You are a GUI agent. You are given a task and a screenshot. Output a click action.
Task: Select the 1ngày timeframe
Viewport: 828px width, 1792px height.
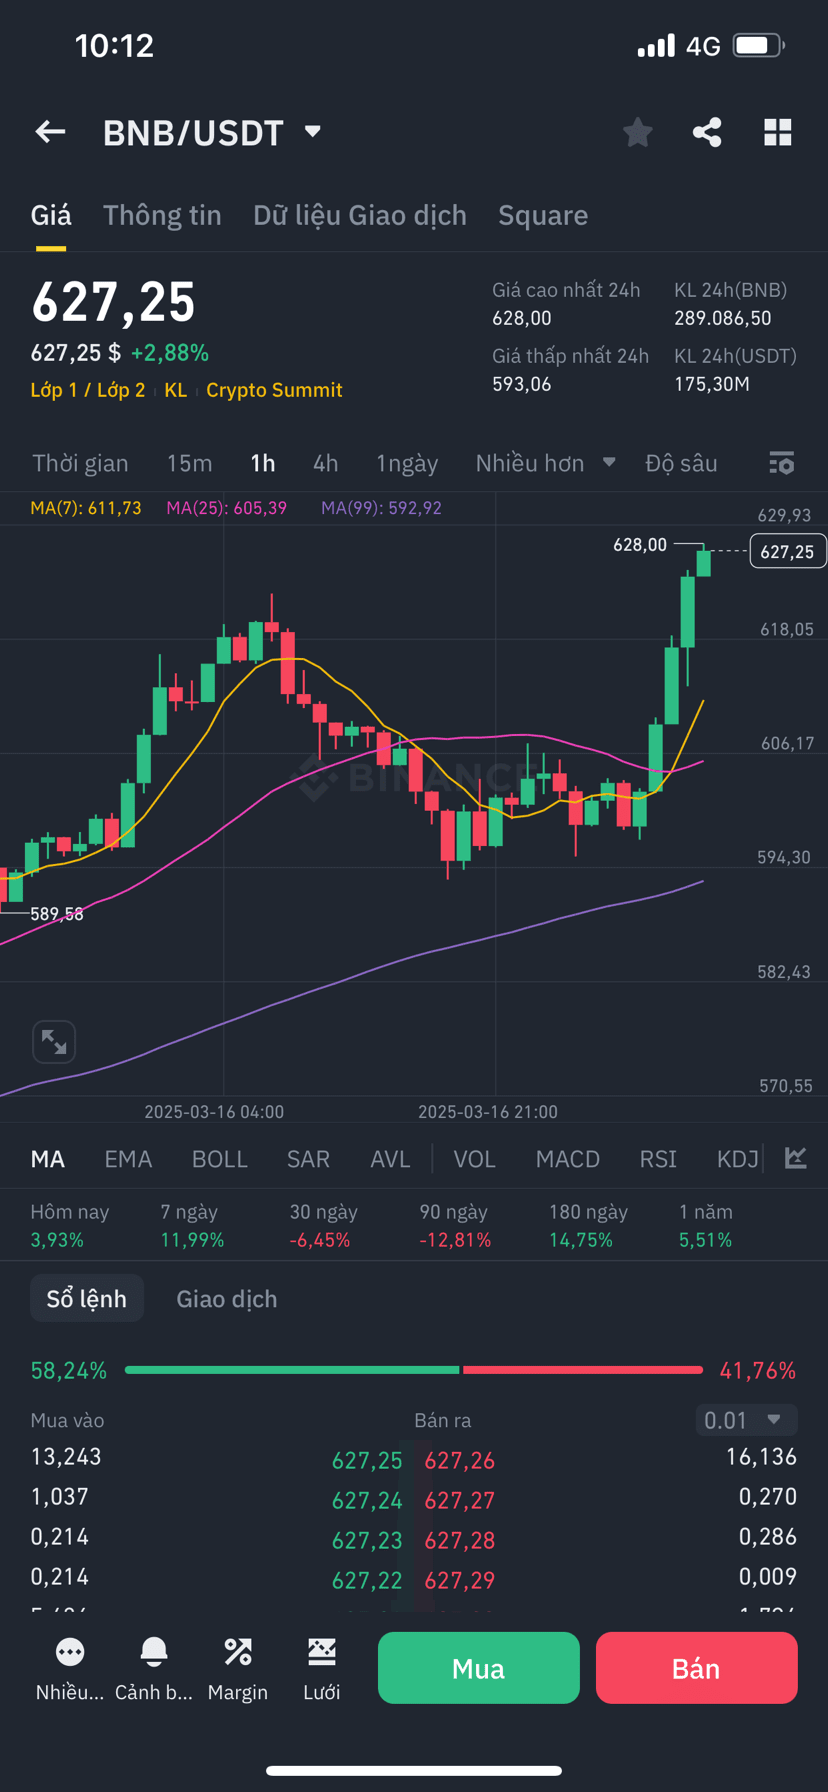pyautogui.click(x=407, y=463)
